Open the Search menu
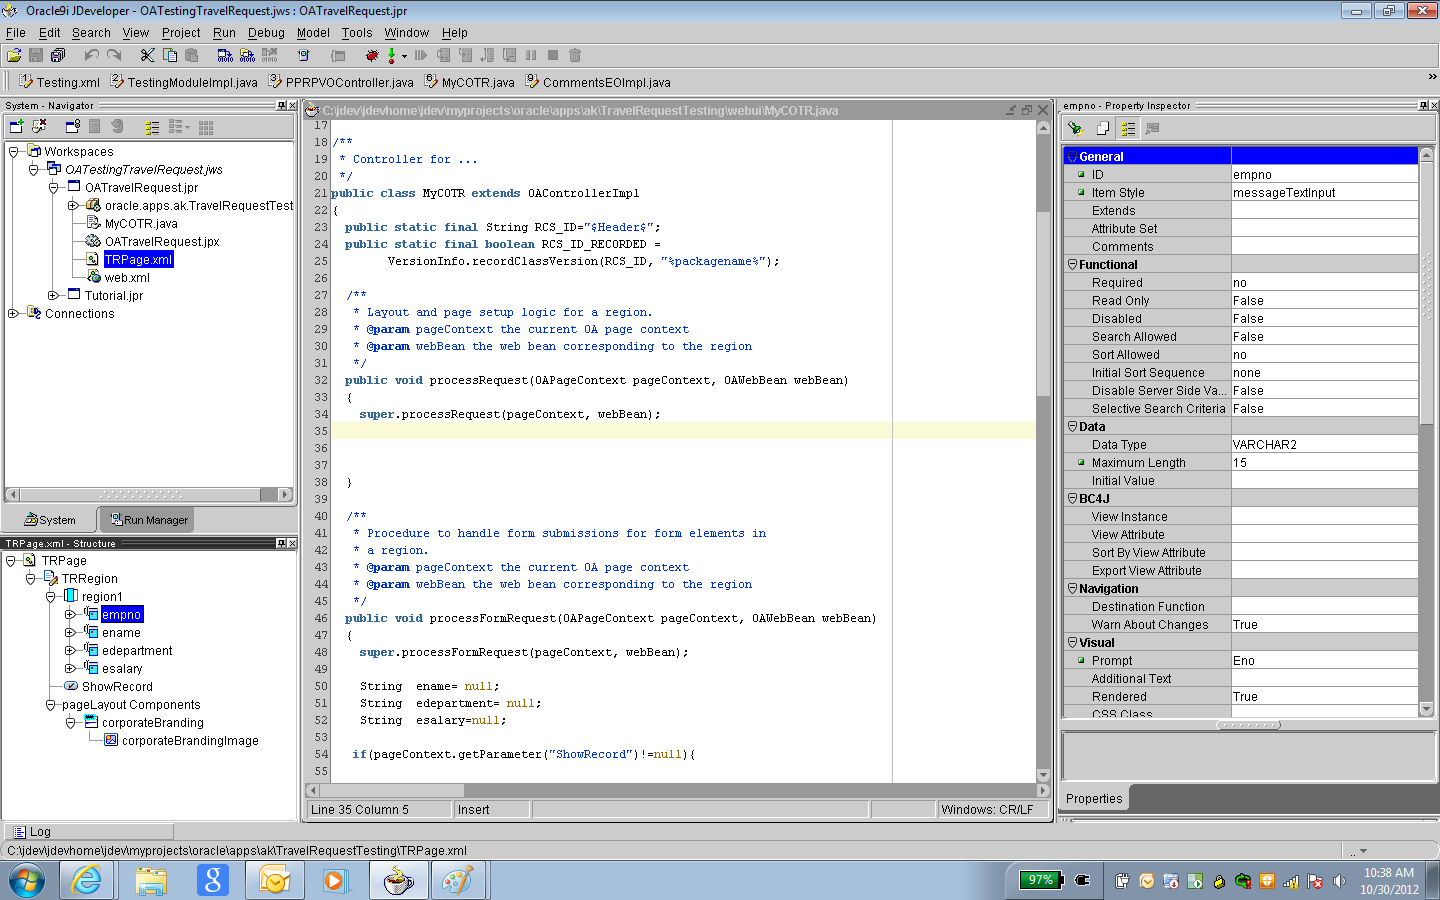 [91, 33]
